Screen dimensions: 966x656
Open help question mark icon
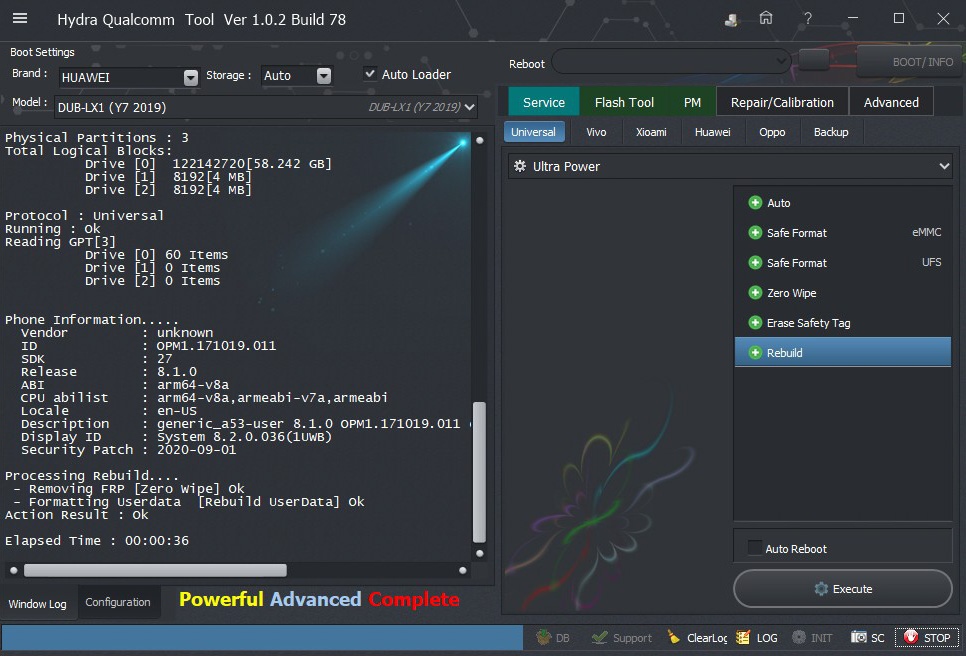pyautogui.click(x=808, y=18)
